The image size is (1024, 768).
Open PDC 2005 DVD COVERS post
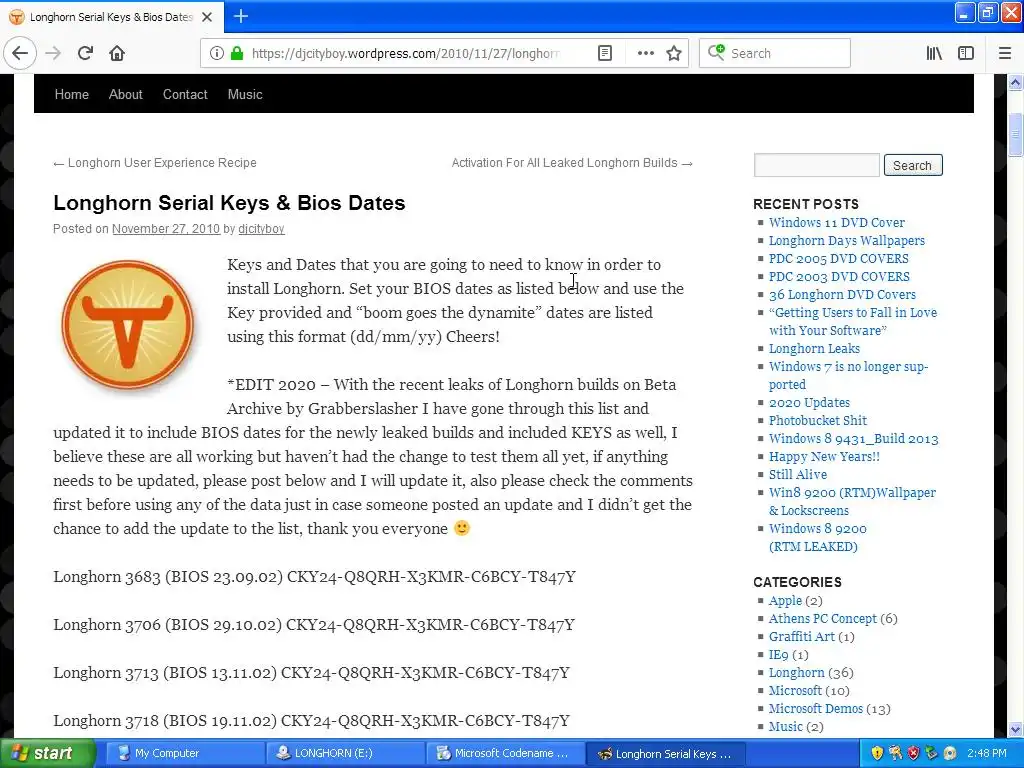[839, 259]
